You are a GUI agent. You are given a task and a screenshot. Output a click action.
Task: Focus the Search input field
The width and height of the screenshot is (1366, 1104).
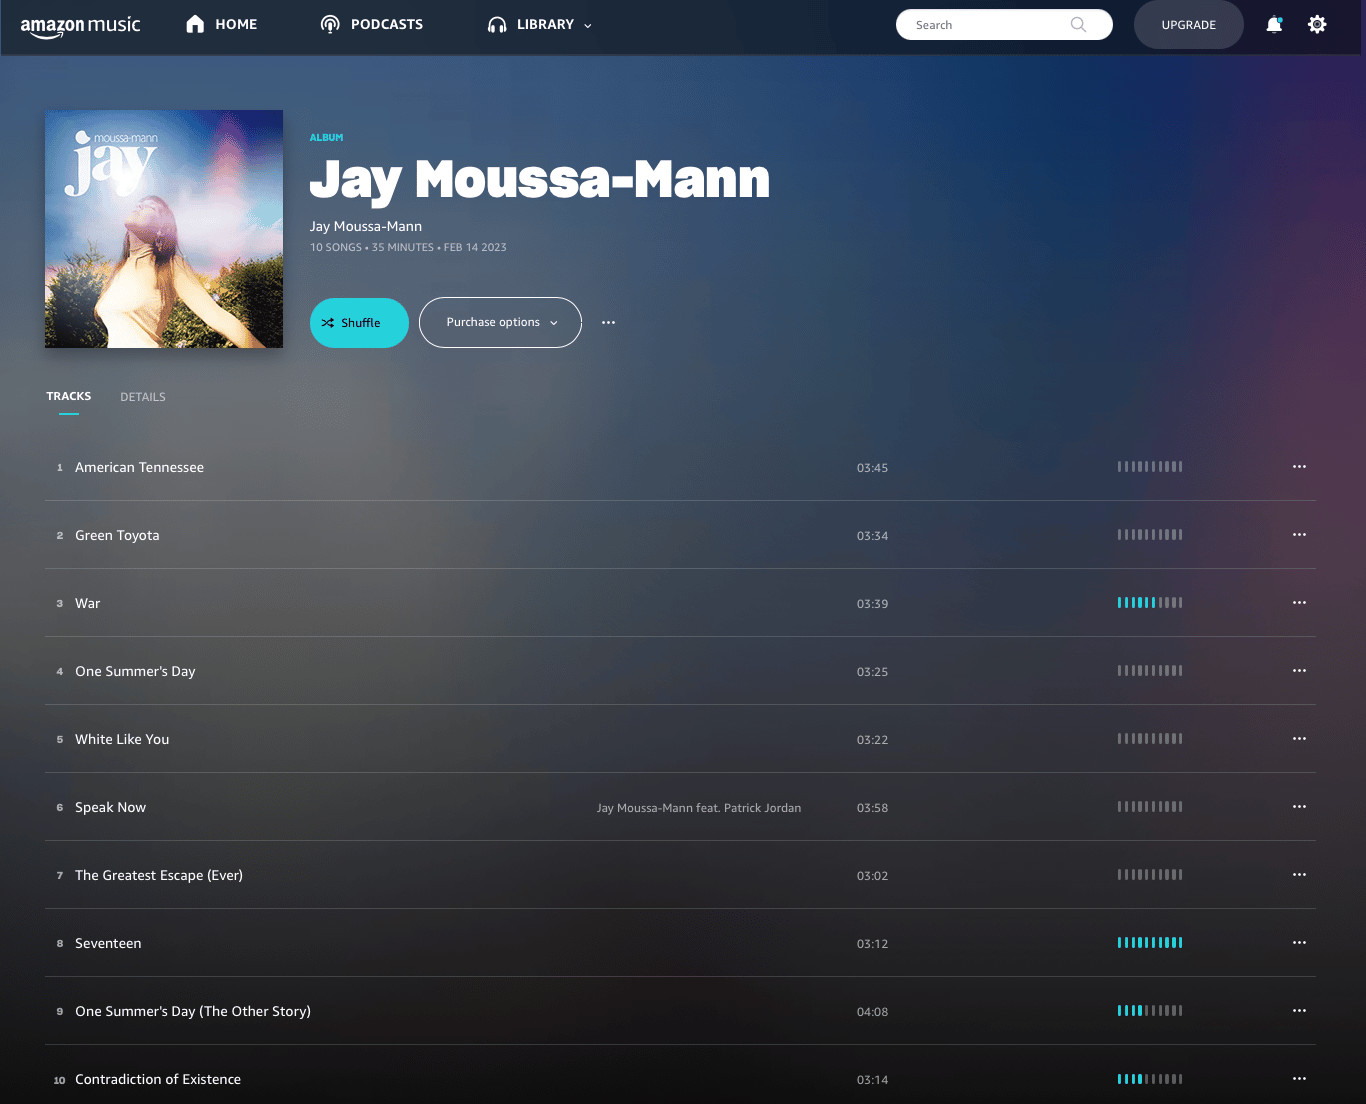[990, 25]
